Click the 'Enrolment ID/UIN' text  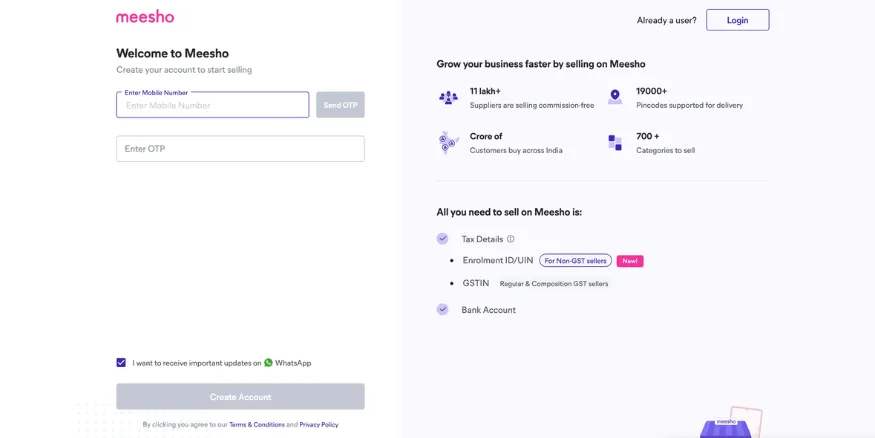click(x=498, y=261)
